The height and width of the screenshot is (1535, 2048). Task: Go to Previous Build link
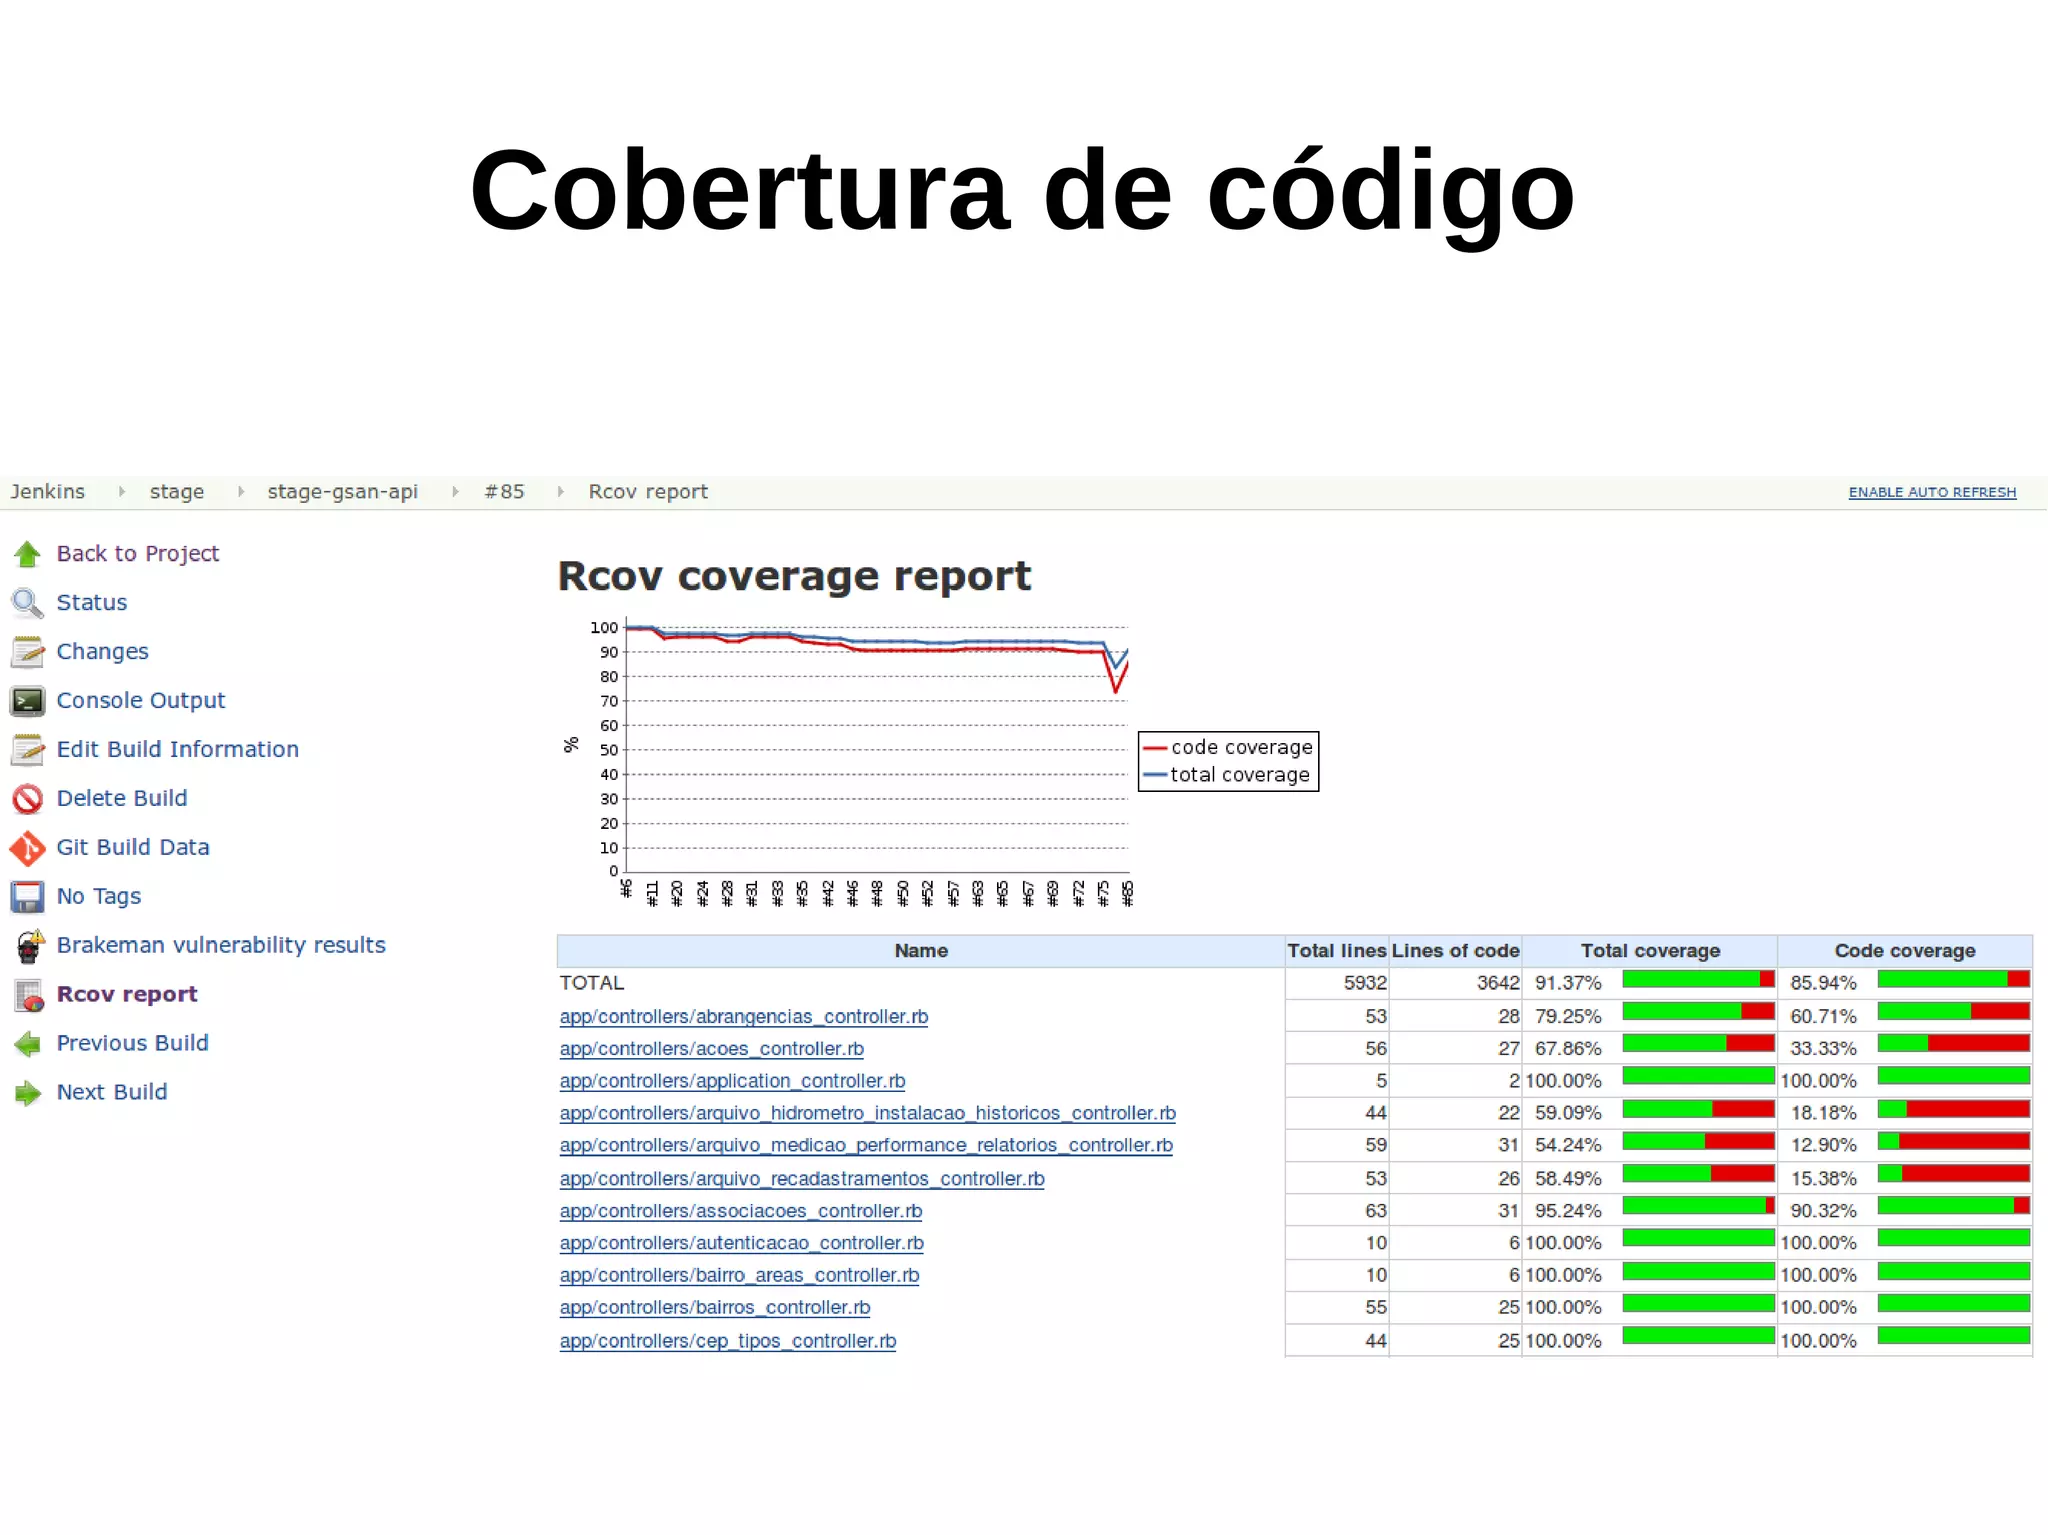(133, 1044)
